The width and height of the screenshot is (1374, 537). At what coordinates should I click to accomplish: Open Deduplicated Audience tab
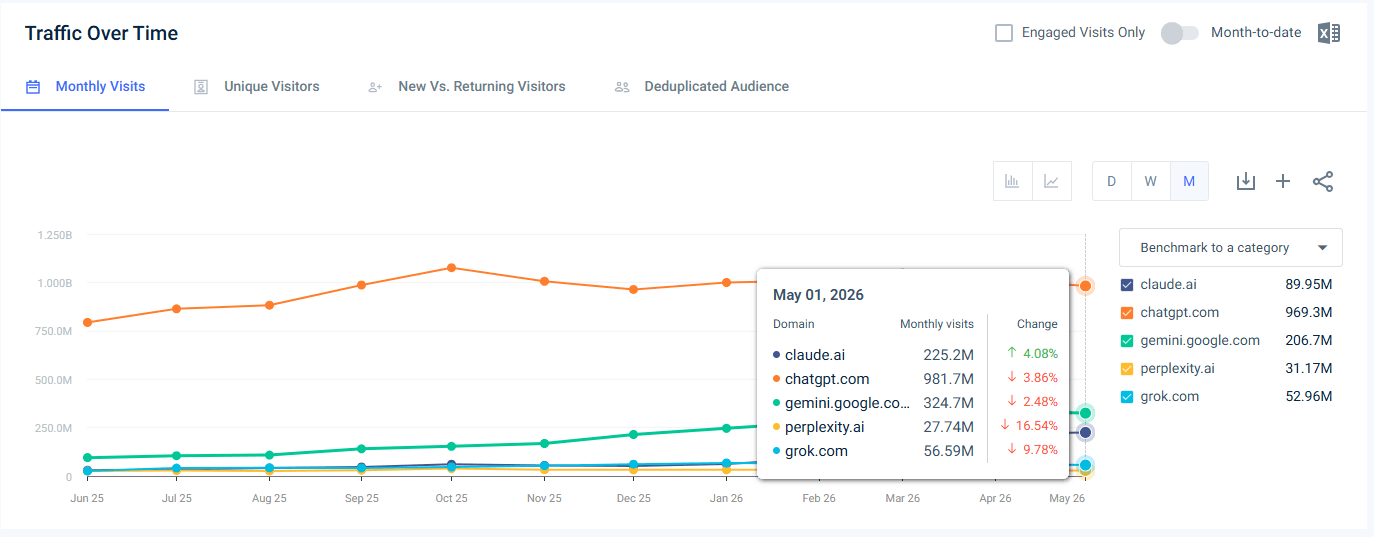point(702,87)
